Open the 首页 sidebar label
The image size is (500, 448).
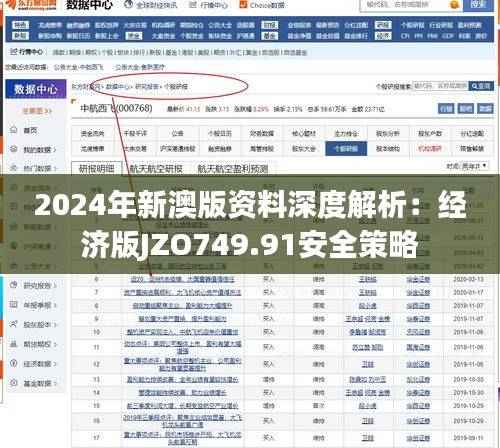tap(30, 130)
